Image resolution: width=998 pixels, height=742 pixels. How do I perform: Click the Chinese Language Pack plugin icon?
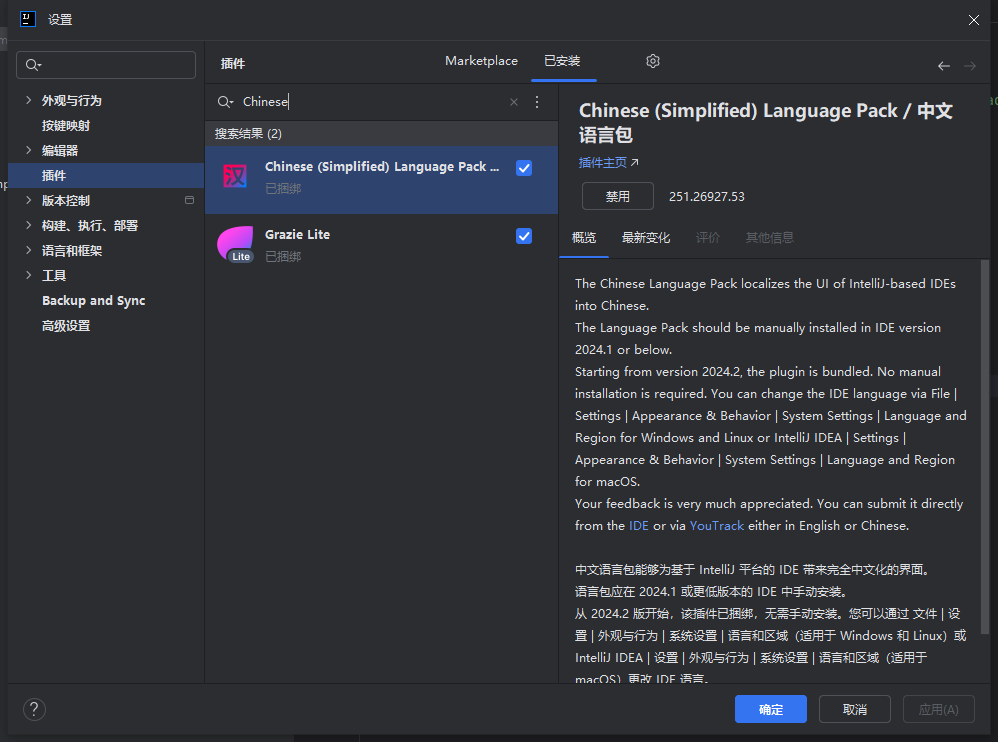[235, 176]
